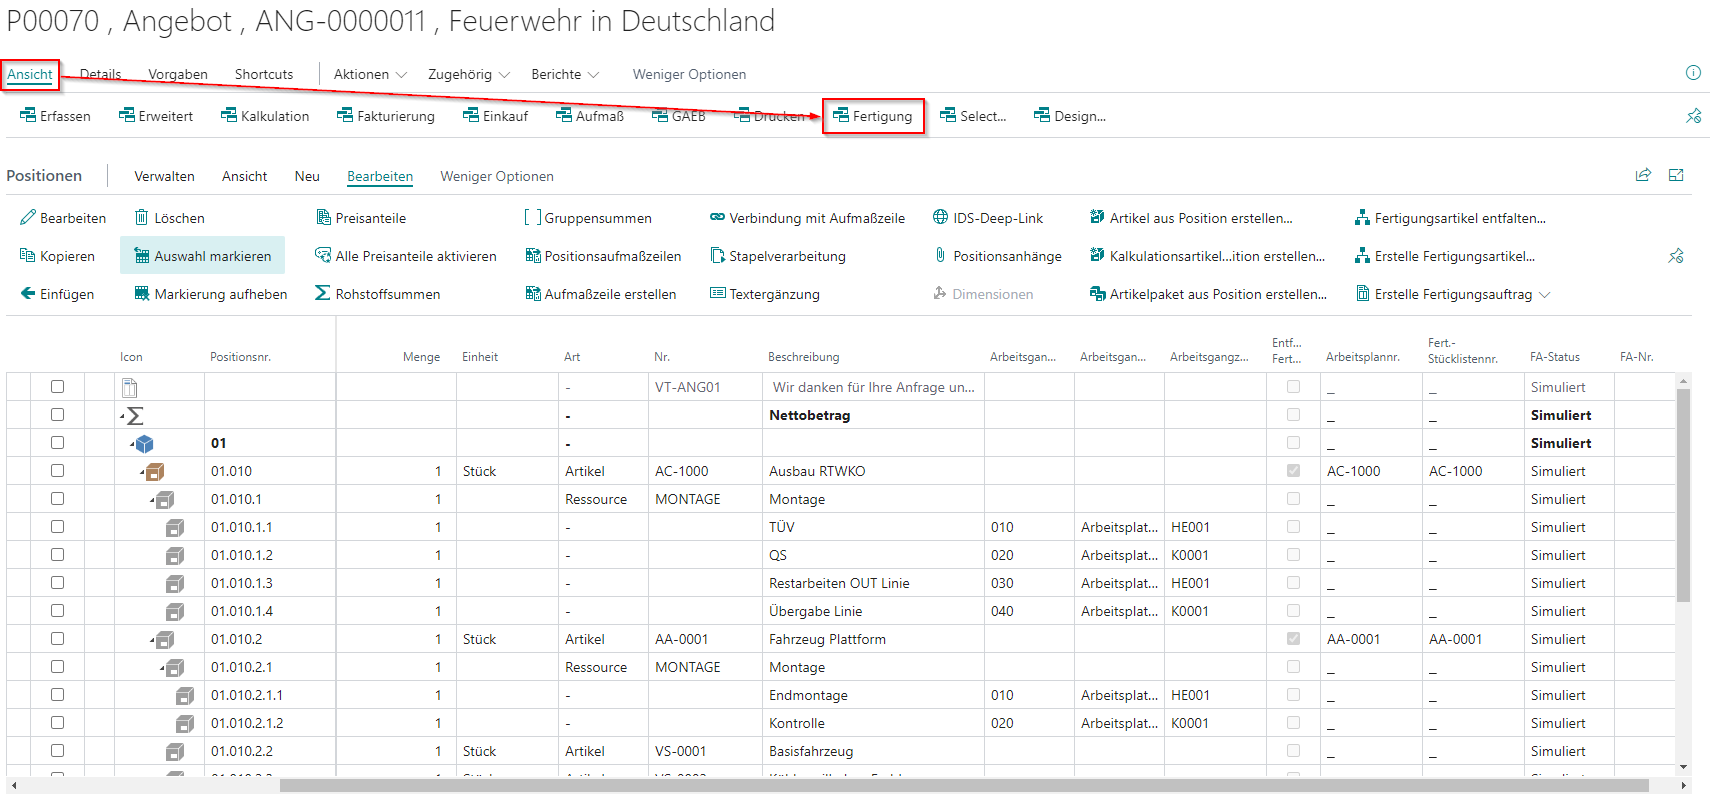Check the row 01.010.2 checkbox
The height and width of the screenshot is (801, 1724).
(x=57, y=639)
